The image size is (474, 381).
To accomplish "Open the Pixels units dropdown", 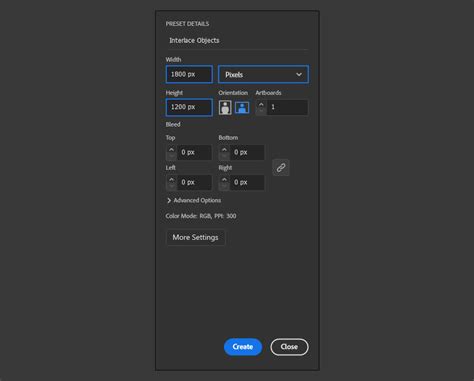I will pos(263,74).
